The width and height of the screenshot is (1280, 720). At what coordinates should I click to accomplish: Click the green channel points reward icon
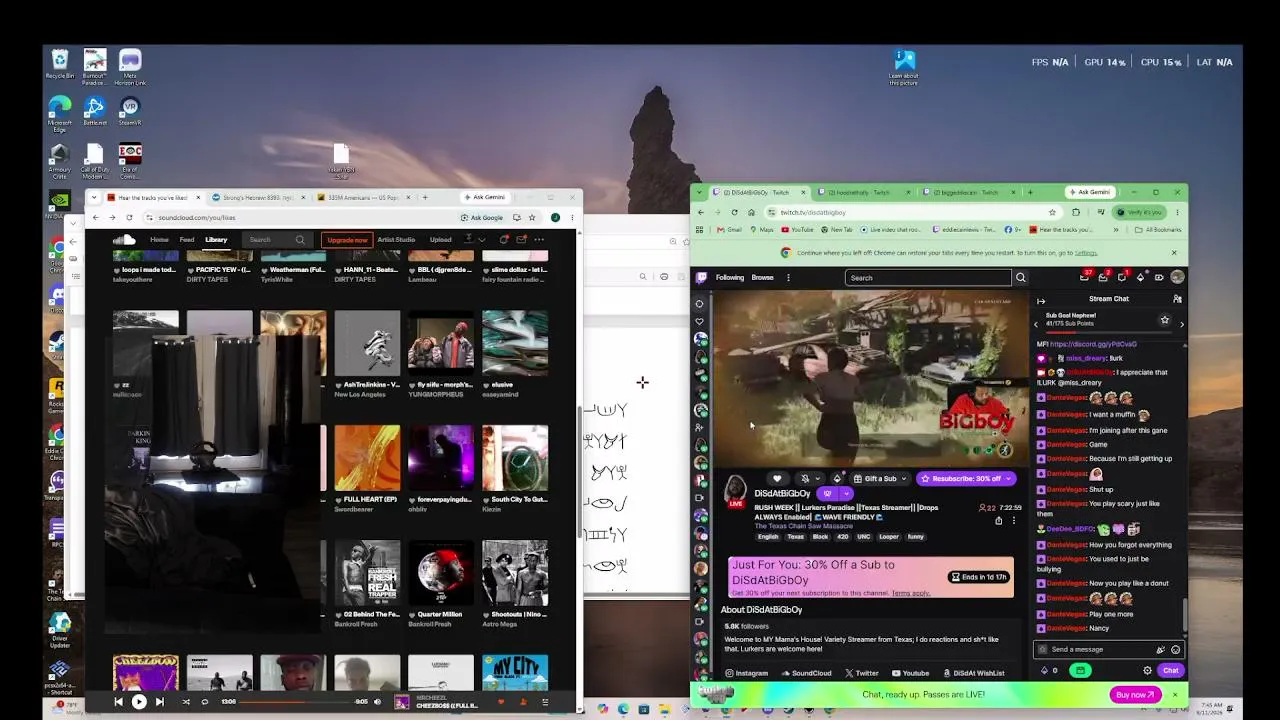[x=1079, y=671]
